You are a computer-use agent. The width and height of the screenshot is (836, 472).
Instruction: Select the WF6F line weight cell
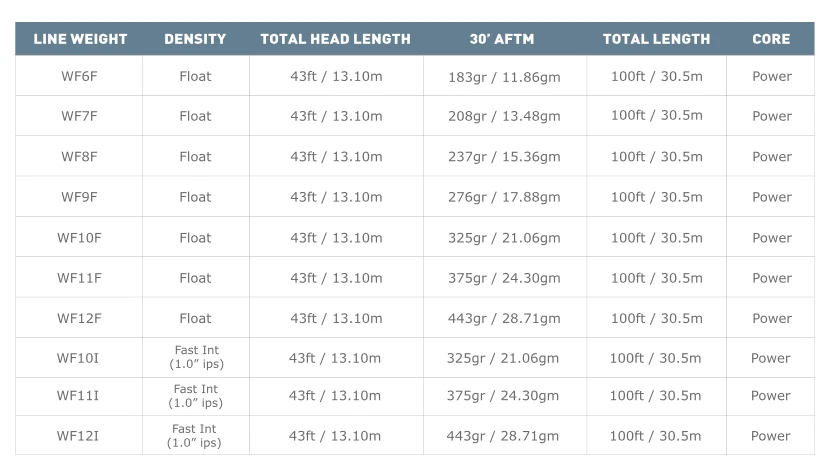pos(80,76)
